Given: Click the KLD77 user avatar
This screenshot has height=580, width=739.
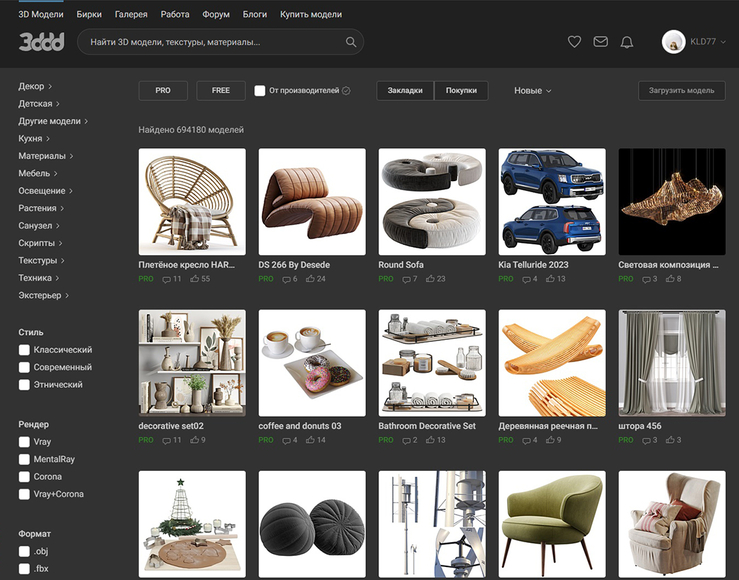Looking at the screenshot, I should 673,42.
